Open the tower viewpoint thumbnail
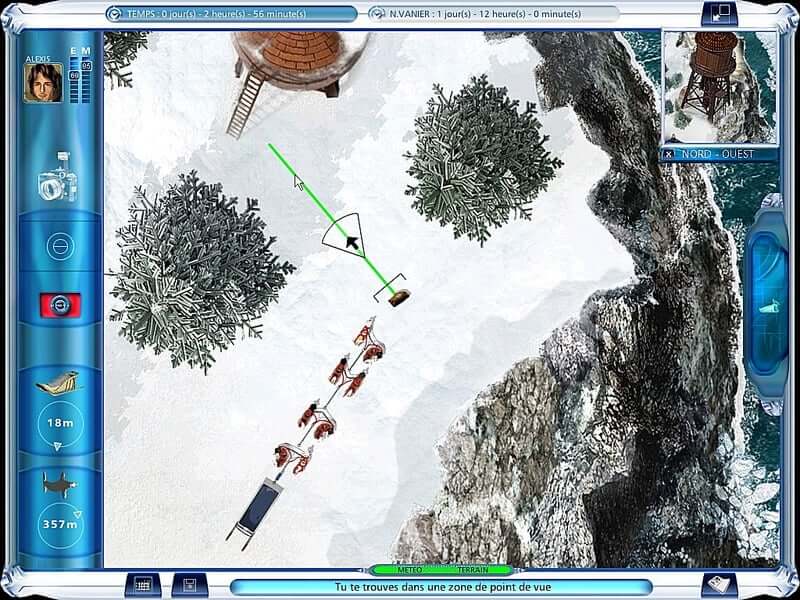The width and height of the screenshot is (800, 600). (719, 88)
